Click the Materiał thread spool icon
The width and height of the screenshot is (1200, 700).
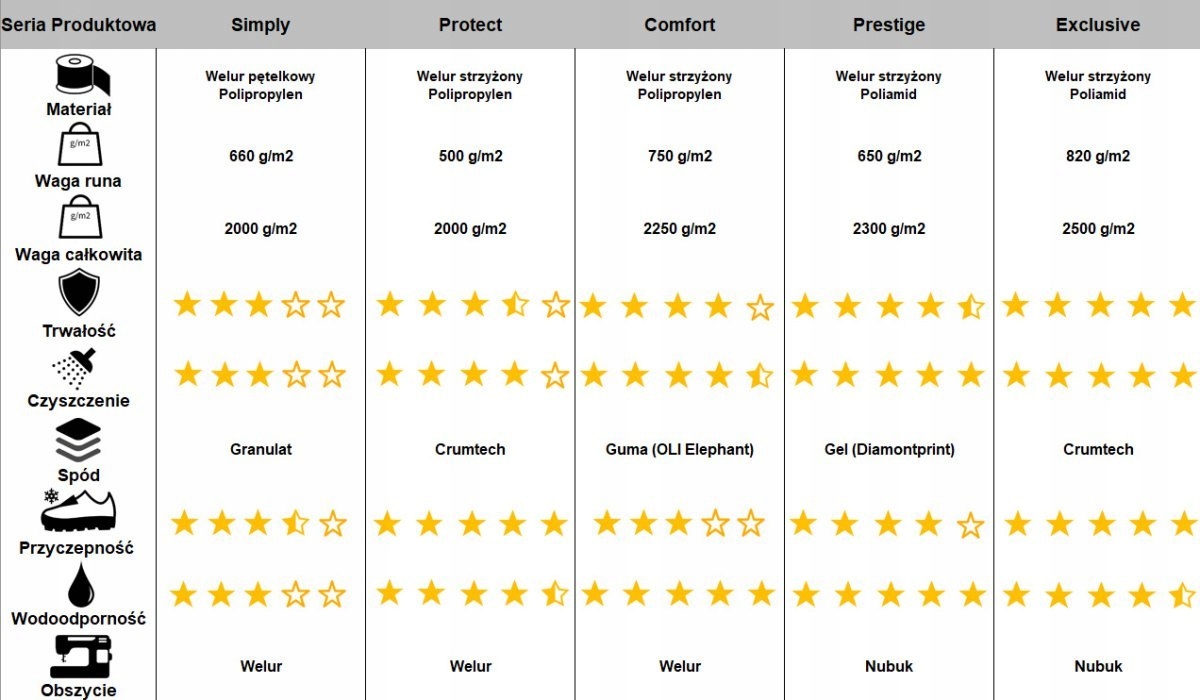(x=78, y=76)
